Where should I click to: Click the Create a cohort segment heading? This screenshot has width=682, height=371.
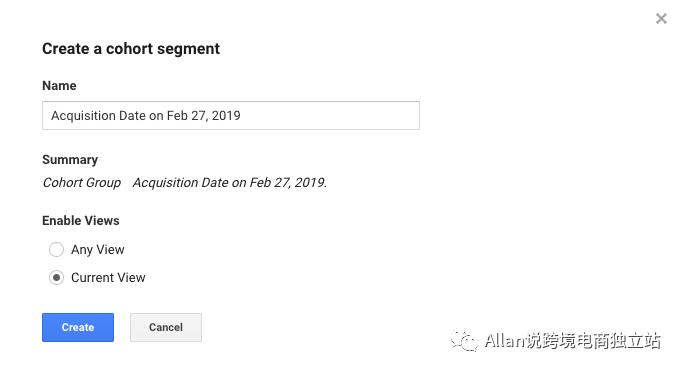(131, 49)
